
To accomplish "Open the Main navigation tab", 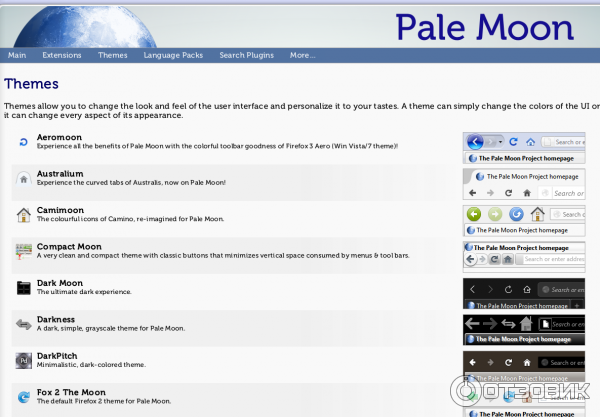I will 17,55.
